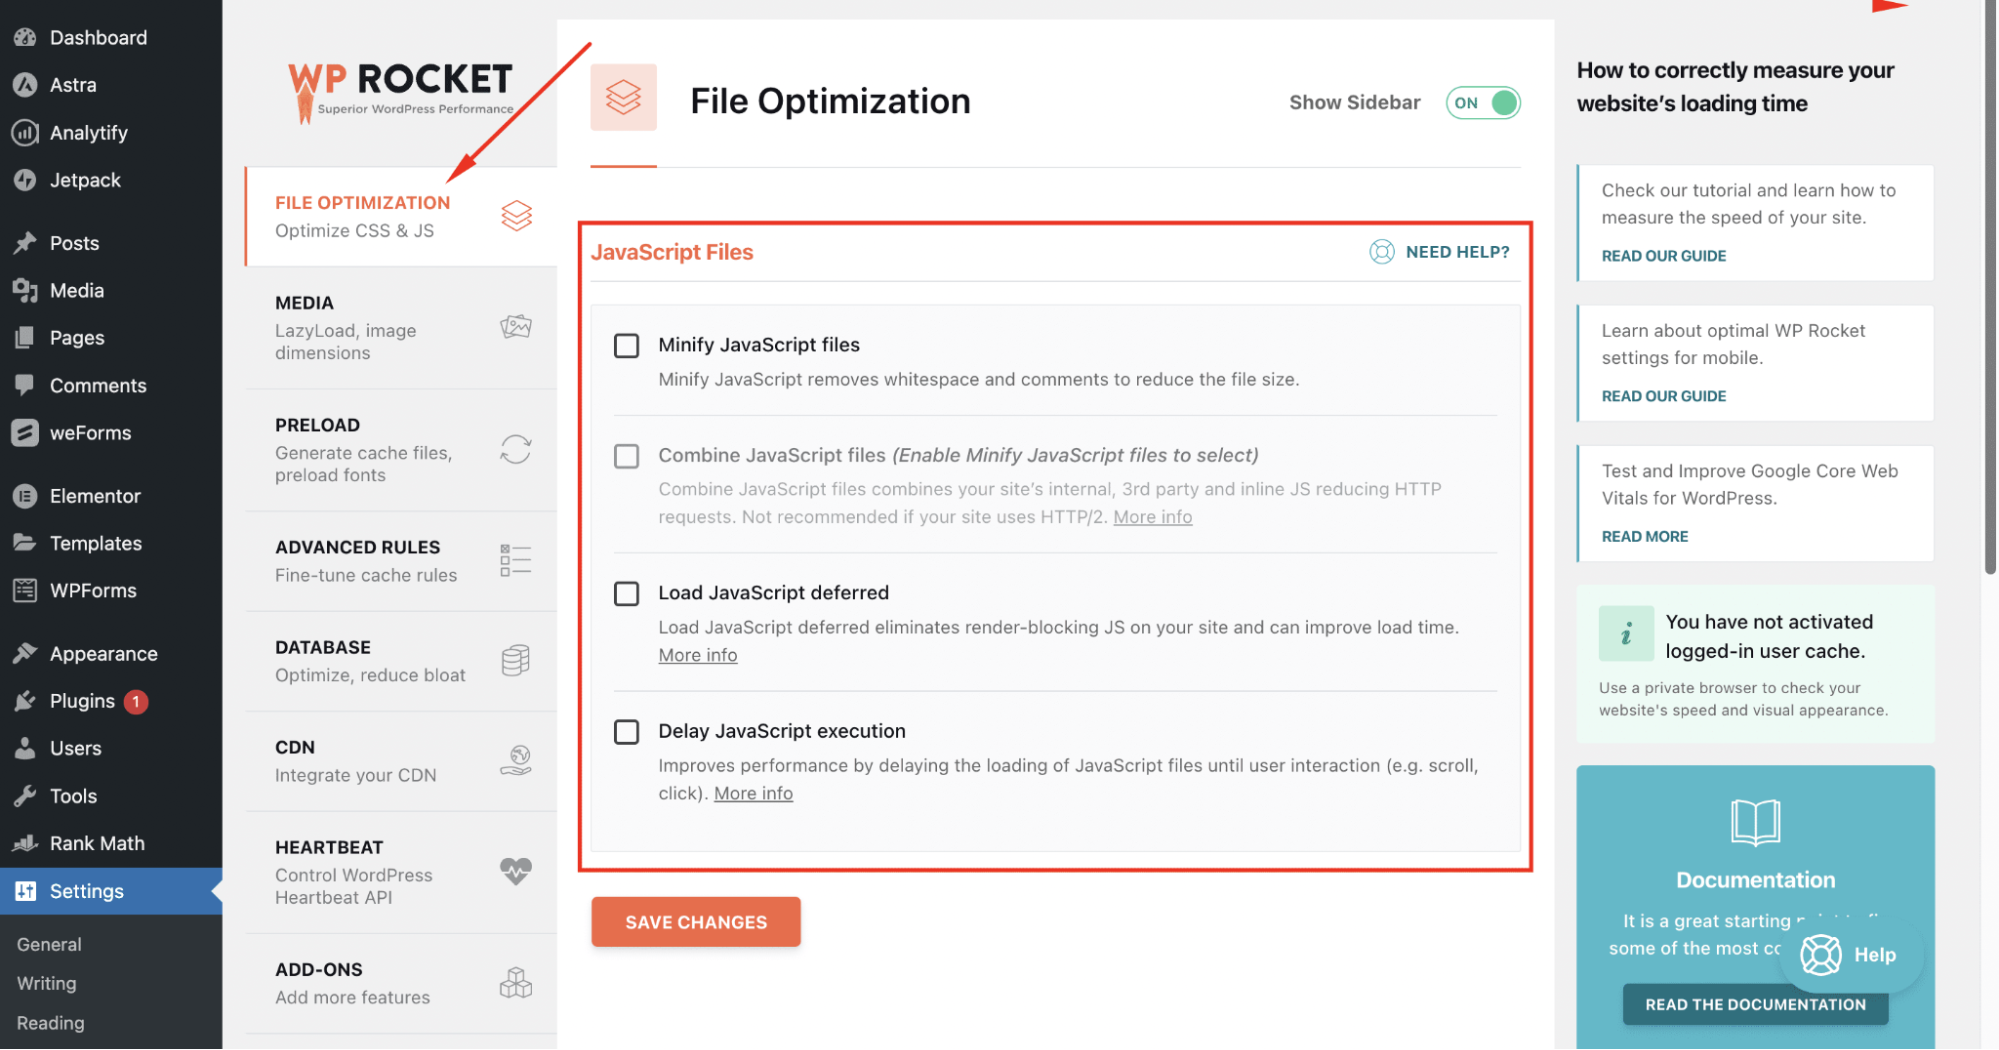The width and height of the screenshot is (1999, 1050).
Task: Click More info under Load JavaScript deferred
Action: coord(698,655)
